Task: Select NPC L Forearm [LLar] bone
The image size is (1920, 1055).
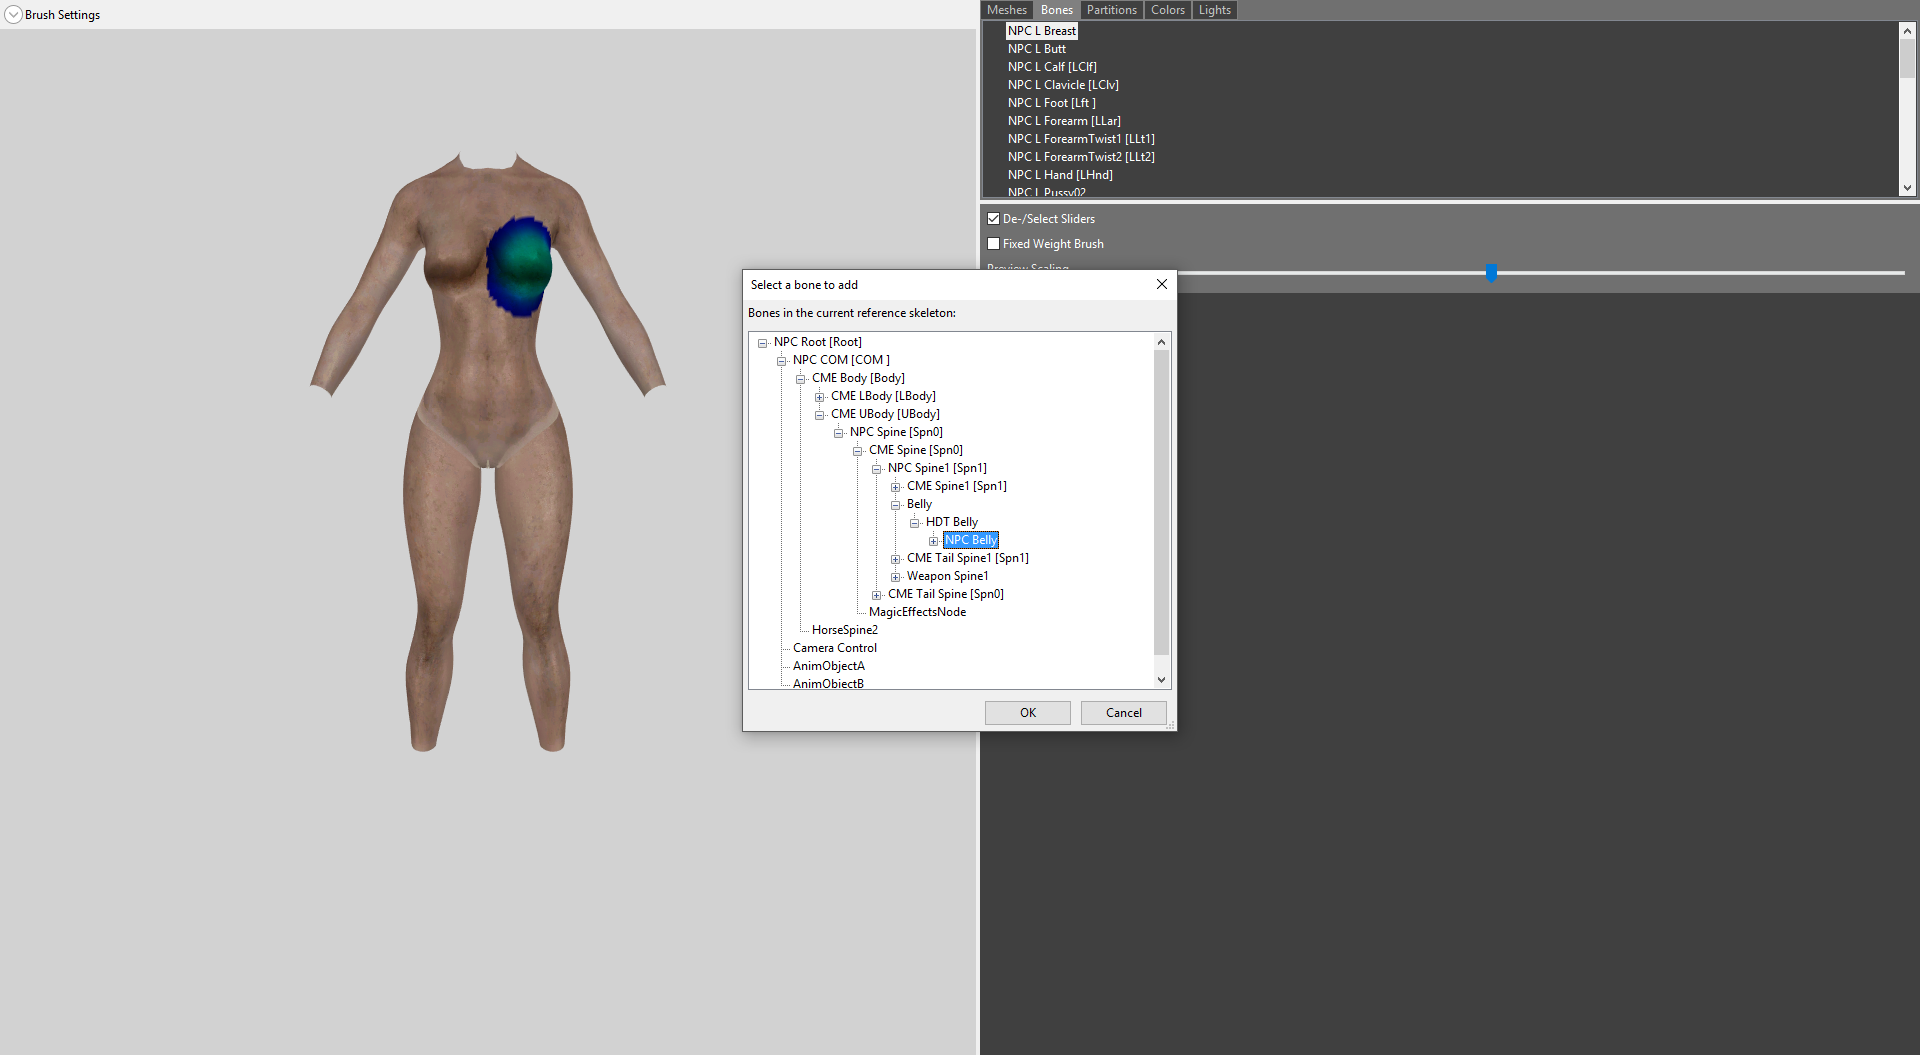Action: [x=1064, y=121]
